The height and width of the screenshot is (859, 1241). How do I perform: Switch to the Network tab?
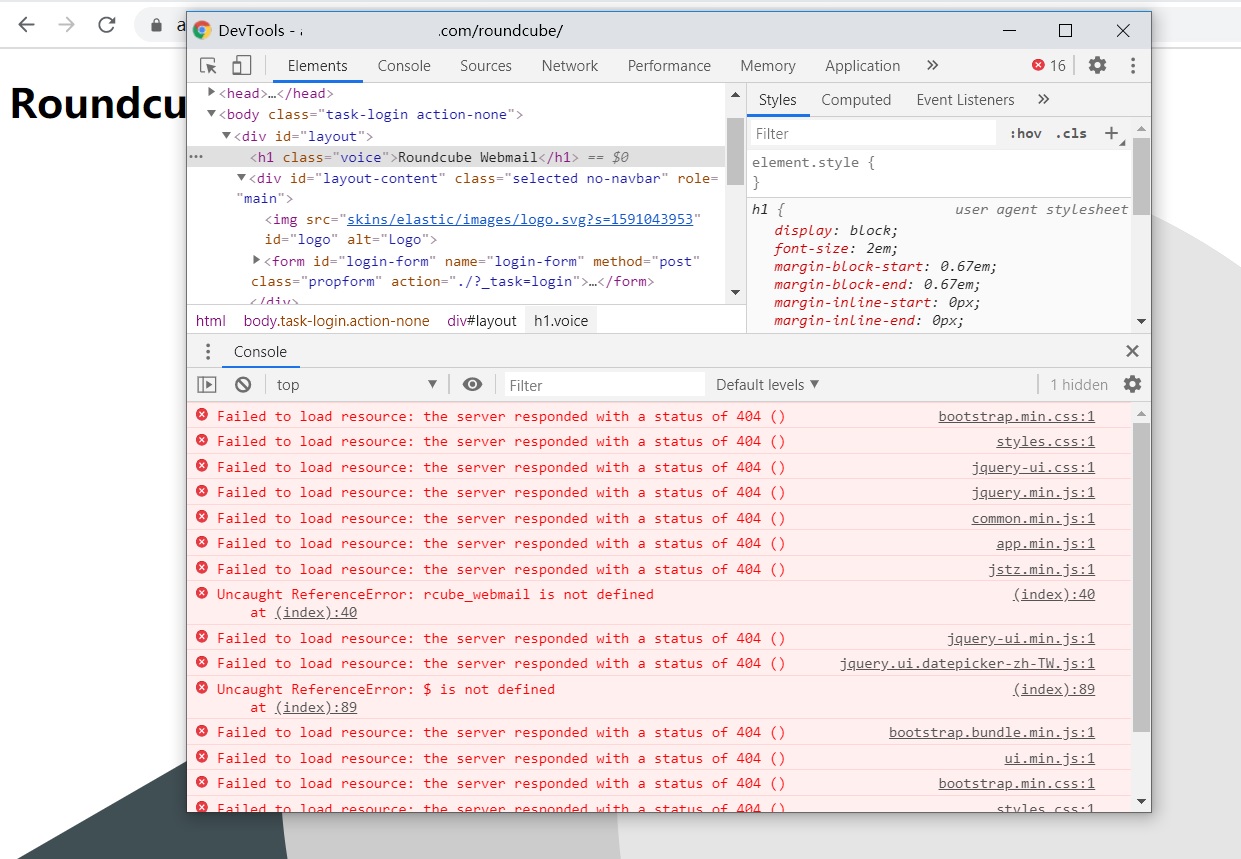tap(569, 66)
